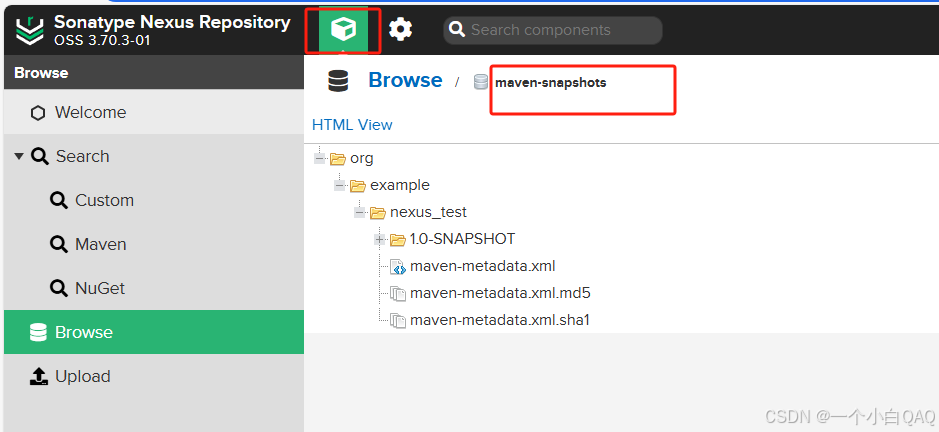939x432 pixels.
Task: Open Maven search
Action: click(x=154, y=244)
